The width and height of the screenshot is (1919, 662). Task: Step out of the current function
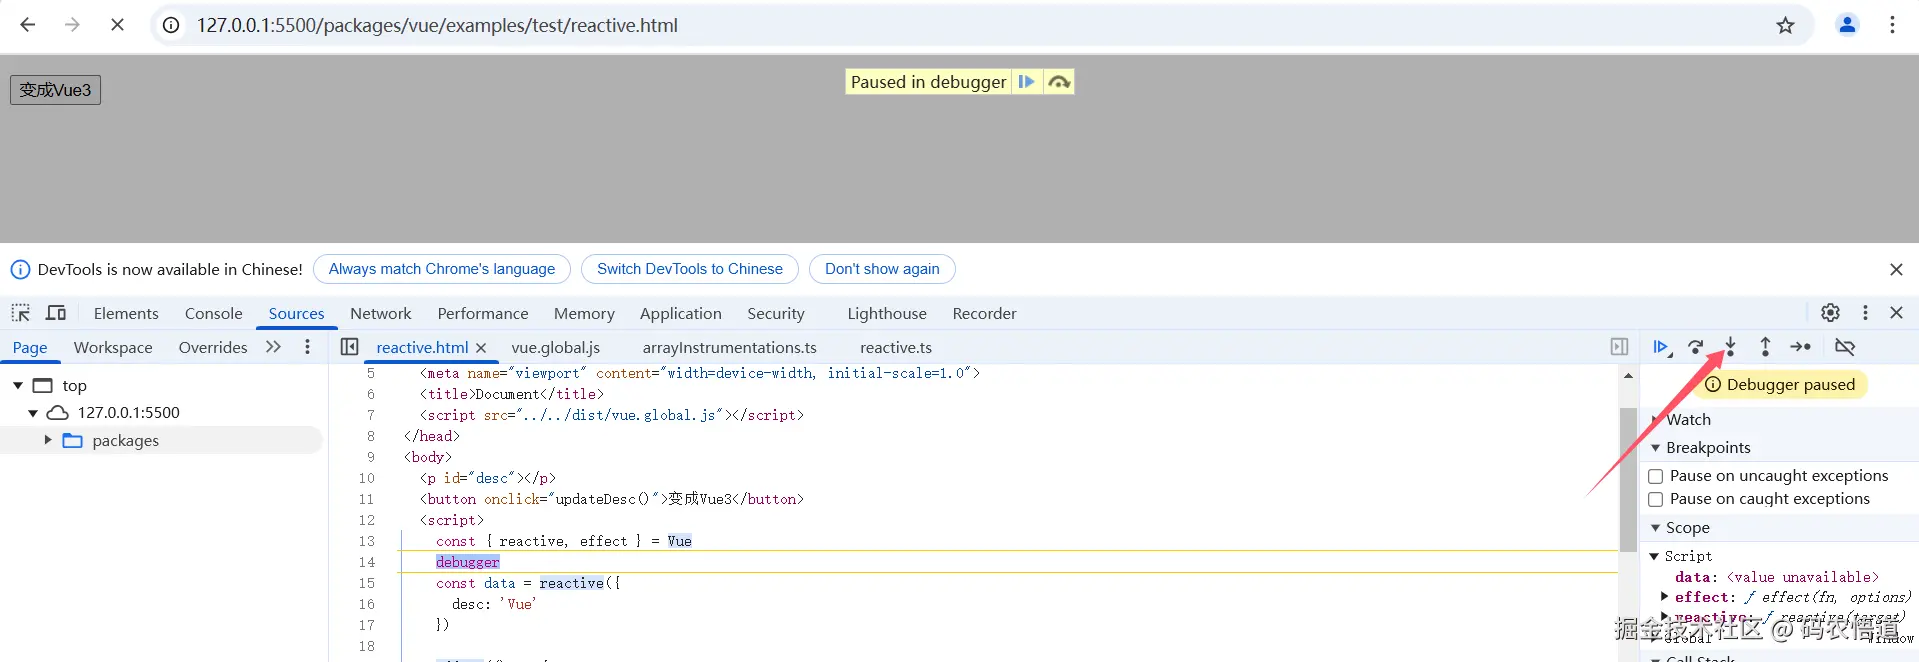pyautogui.click(x=1765, y=347)
